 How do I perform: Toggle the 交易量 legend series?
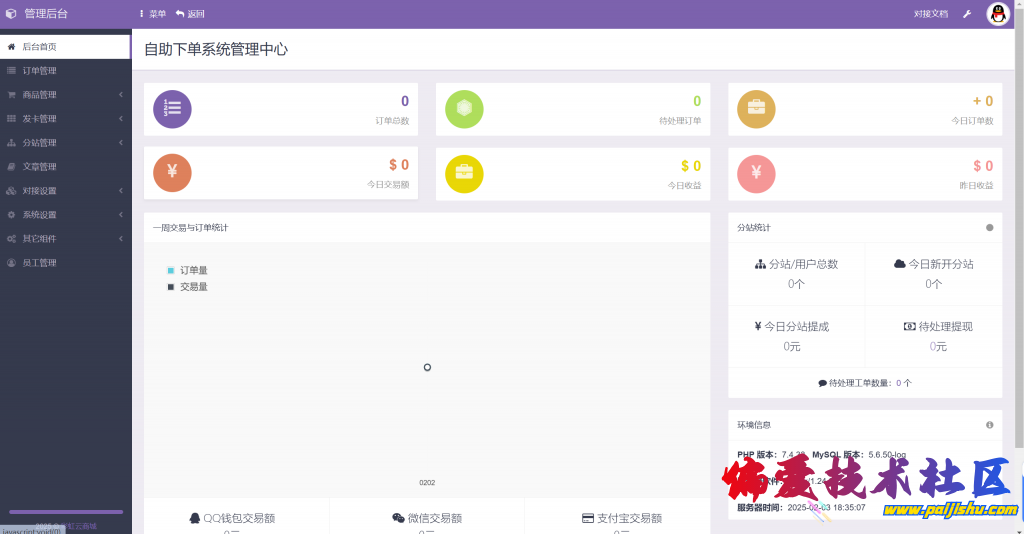(x=188, y=287)
